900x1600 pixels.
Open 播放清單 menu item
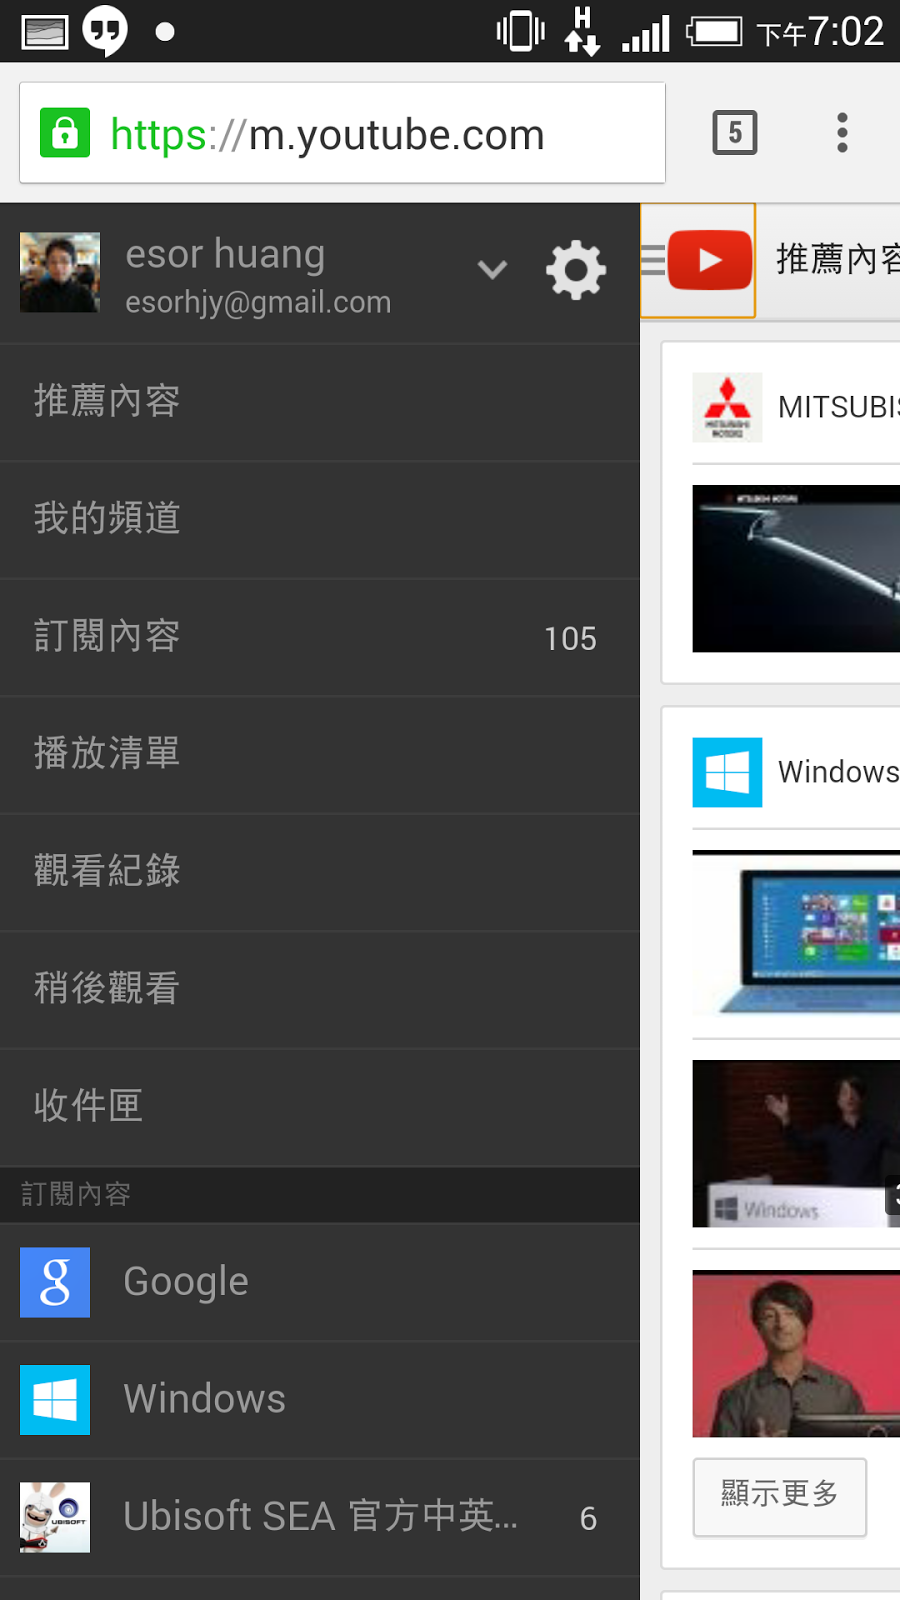pos(320,754)
